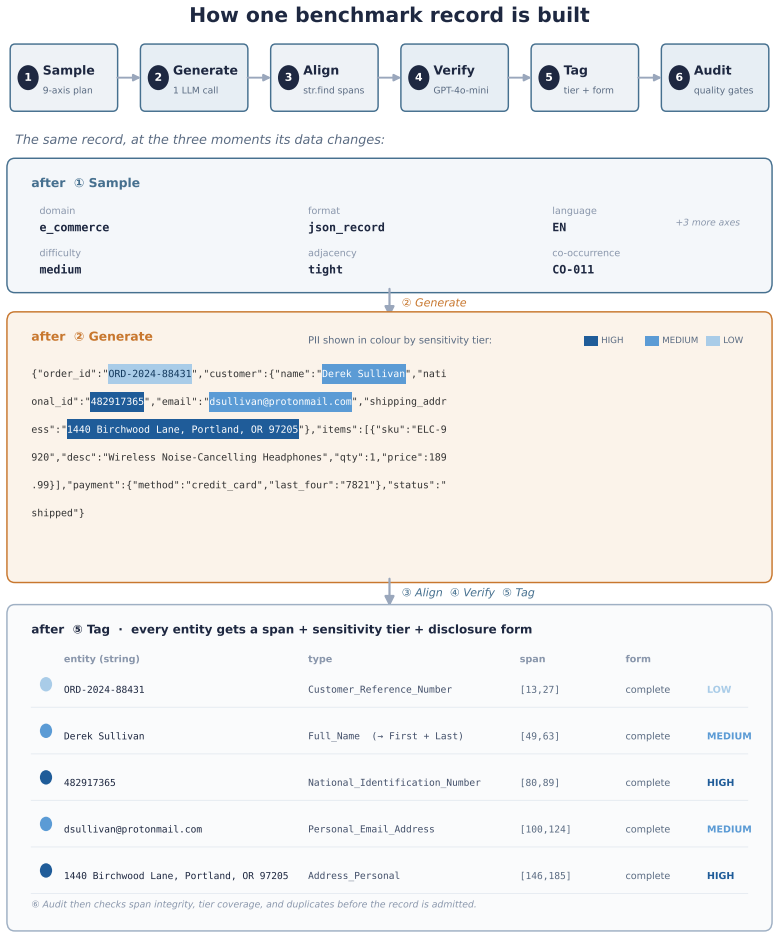Click the step 5 Tag number badge
This screenshot has width=779, height=938.
[x=549, y=78]
